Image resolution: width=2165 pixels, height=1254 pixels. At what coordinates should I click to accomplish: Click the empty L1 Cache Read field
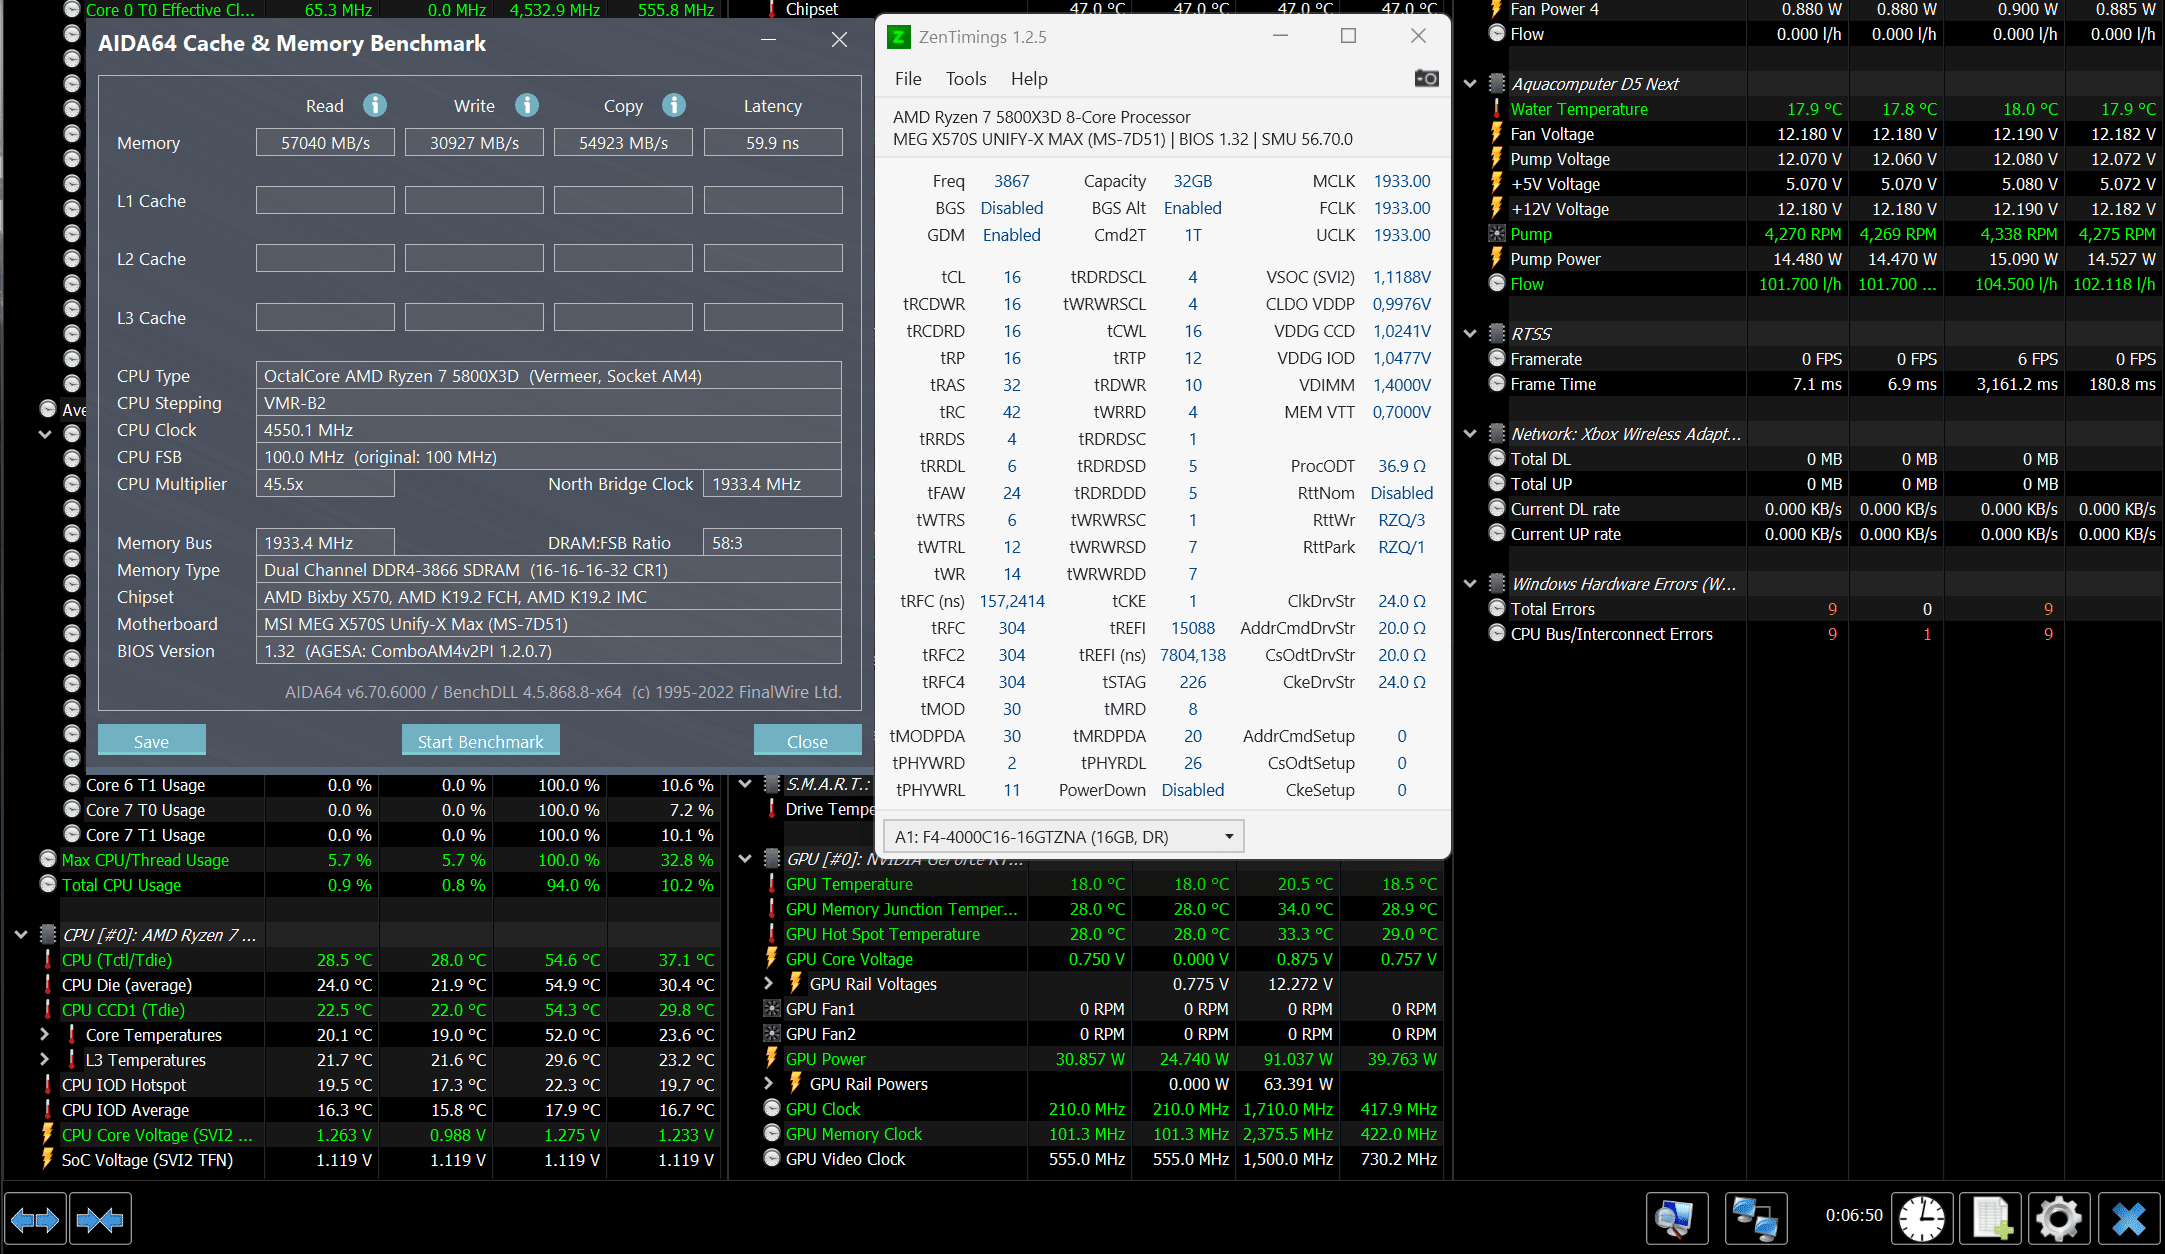click(325, 200)
